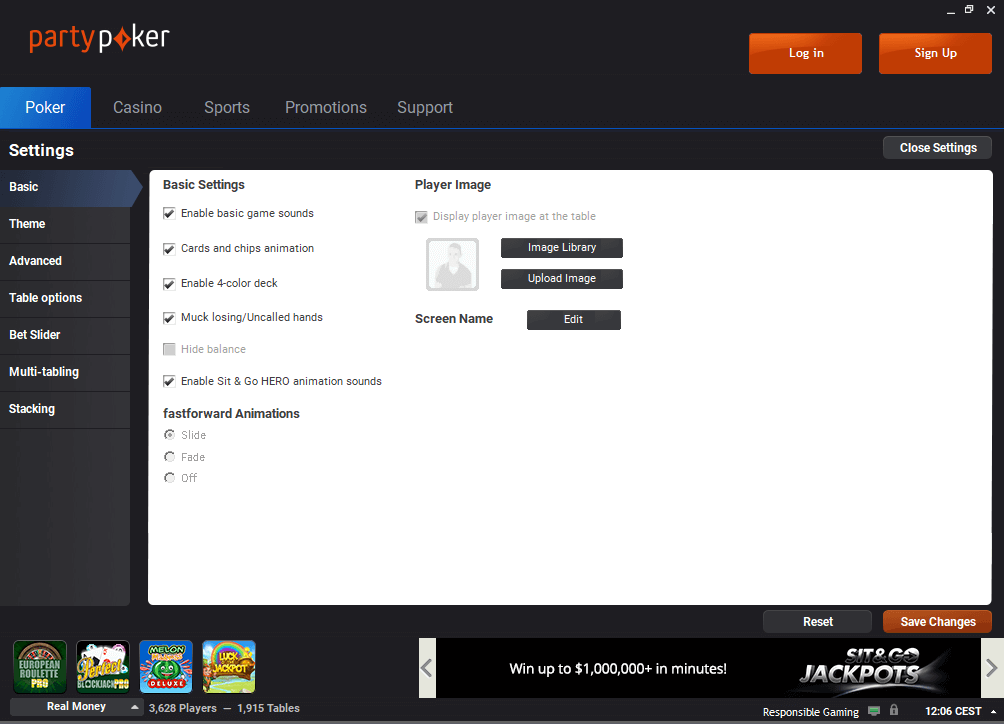Toggle Sit & Go HERO animation sounds
Viewport: 1004px width, 724px height.
coord(169,382)
